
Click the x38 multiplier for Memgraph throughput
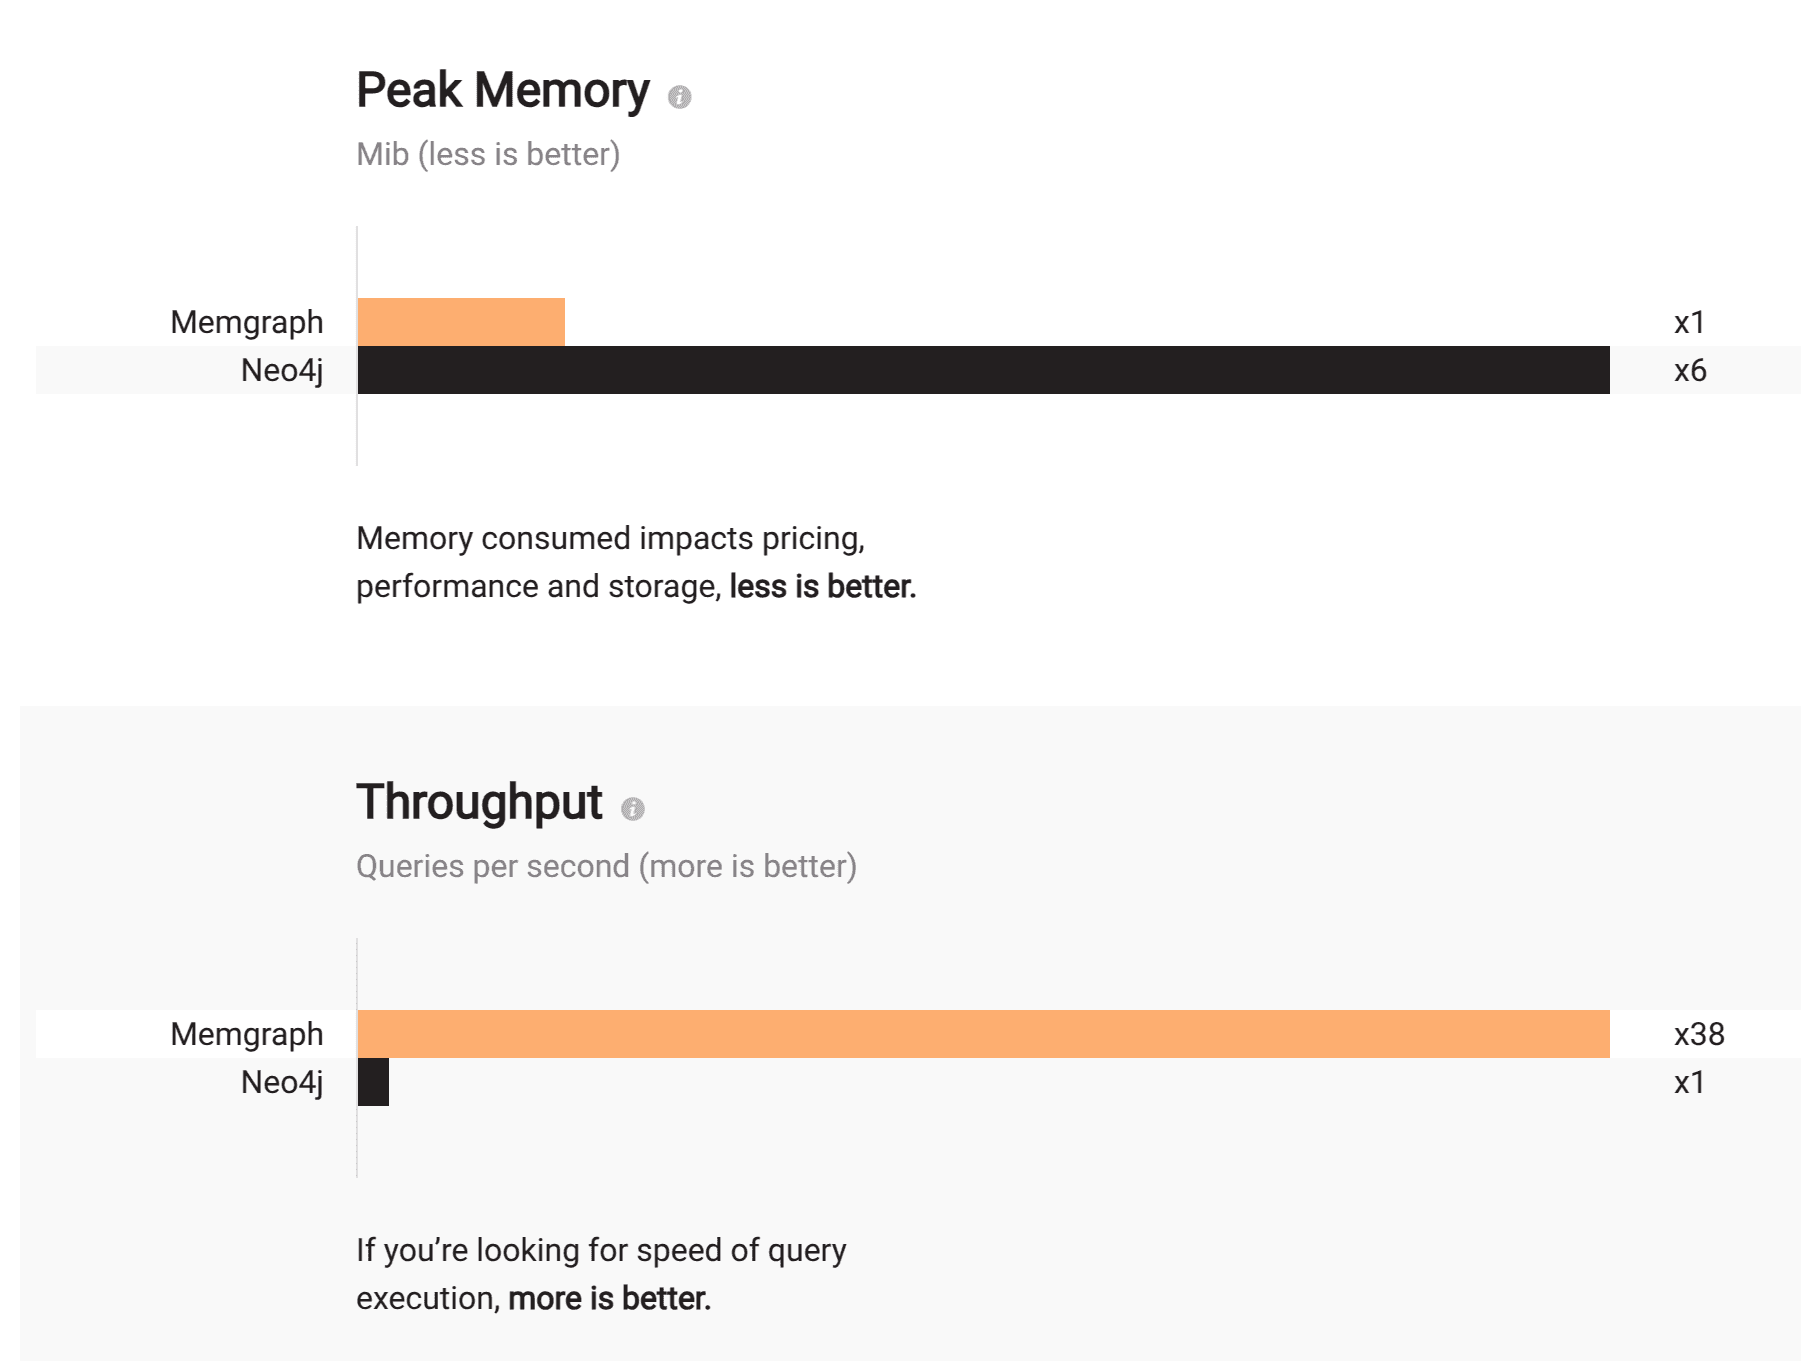tap(1699, 1034)
